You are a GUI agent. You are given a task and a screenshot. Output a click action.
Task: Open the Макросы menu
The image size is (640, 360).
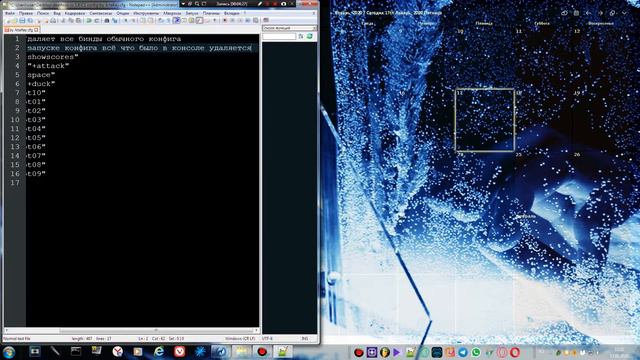click(x=172, y=13)
